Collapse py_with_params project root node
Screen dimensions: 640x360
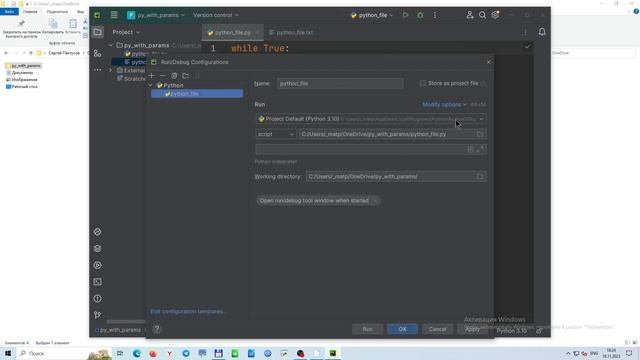click(111, 45)
